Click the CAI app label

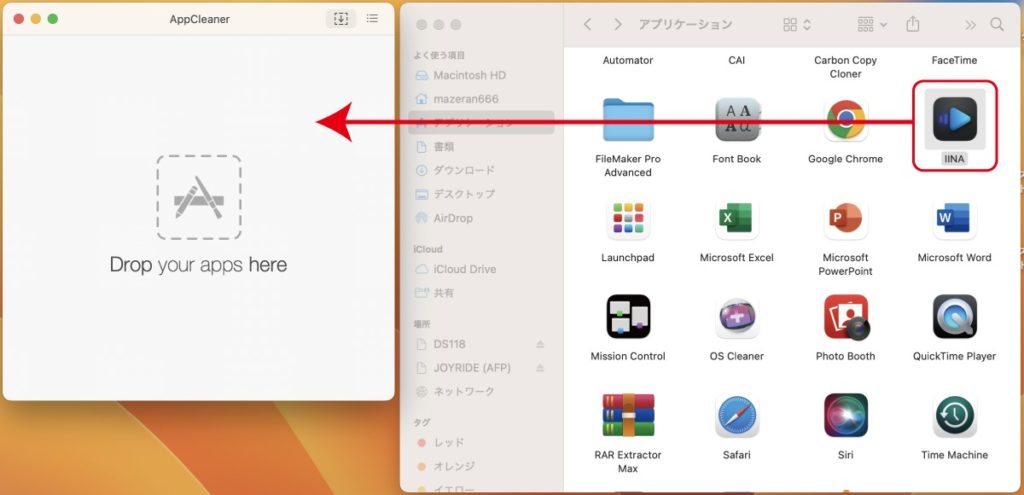[x=737, y=60]
